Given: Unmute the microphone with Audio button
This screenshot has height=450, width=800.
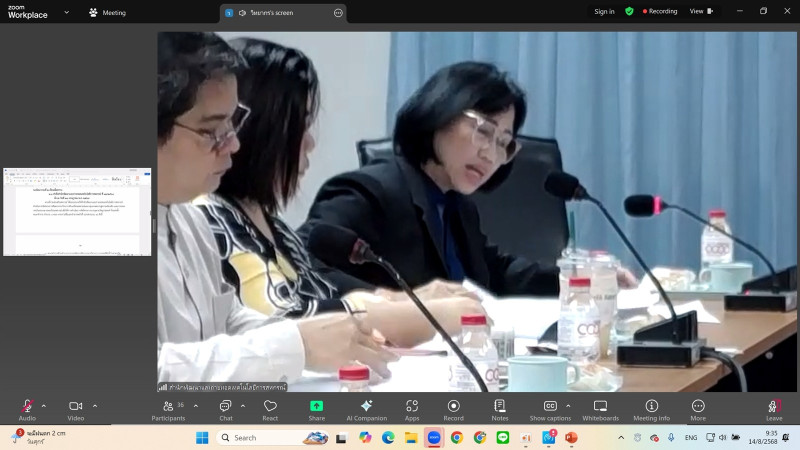Looking at the screenshot, I should pos(27,408).
